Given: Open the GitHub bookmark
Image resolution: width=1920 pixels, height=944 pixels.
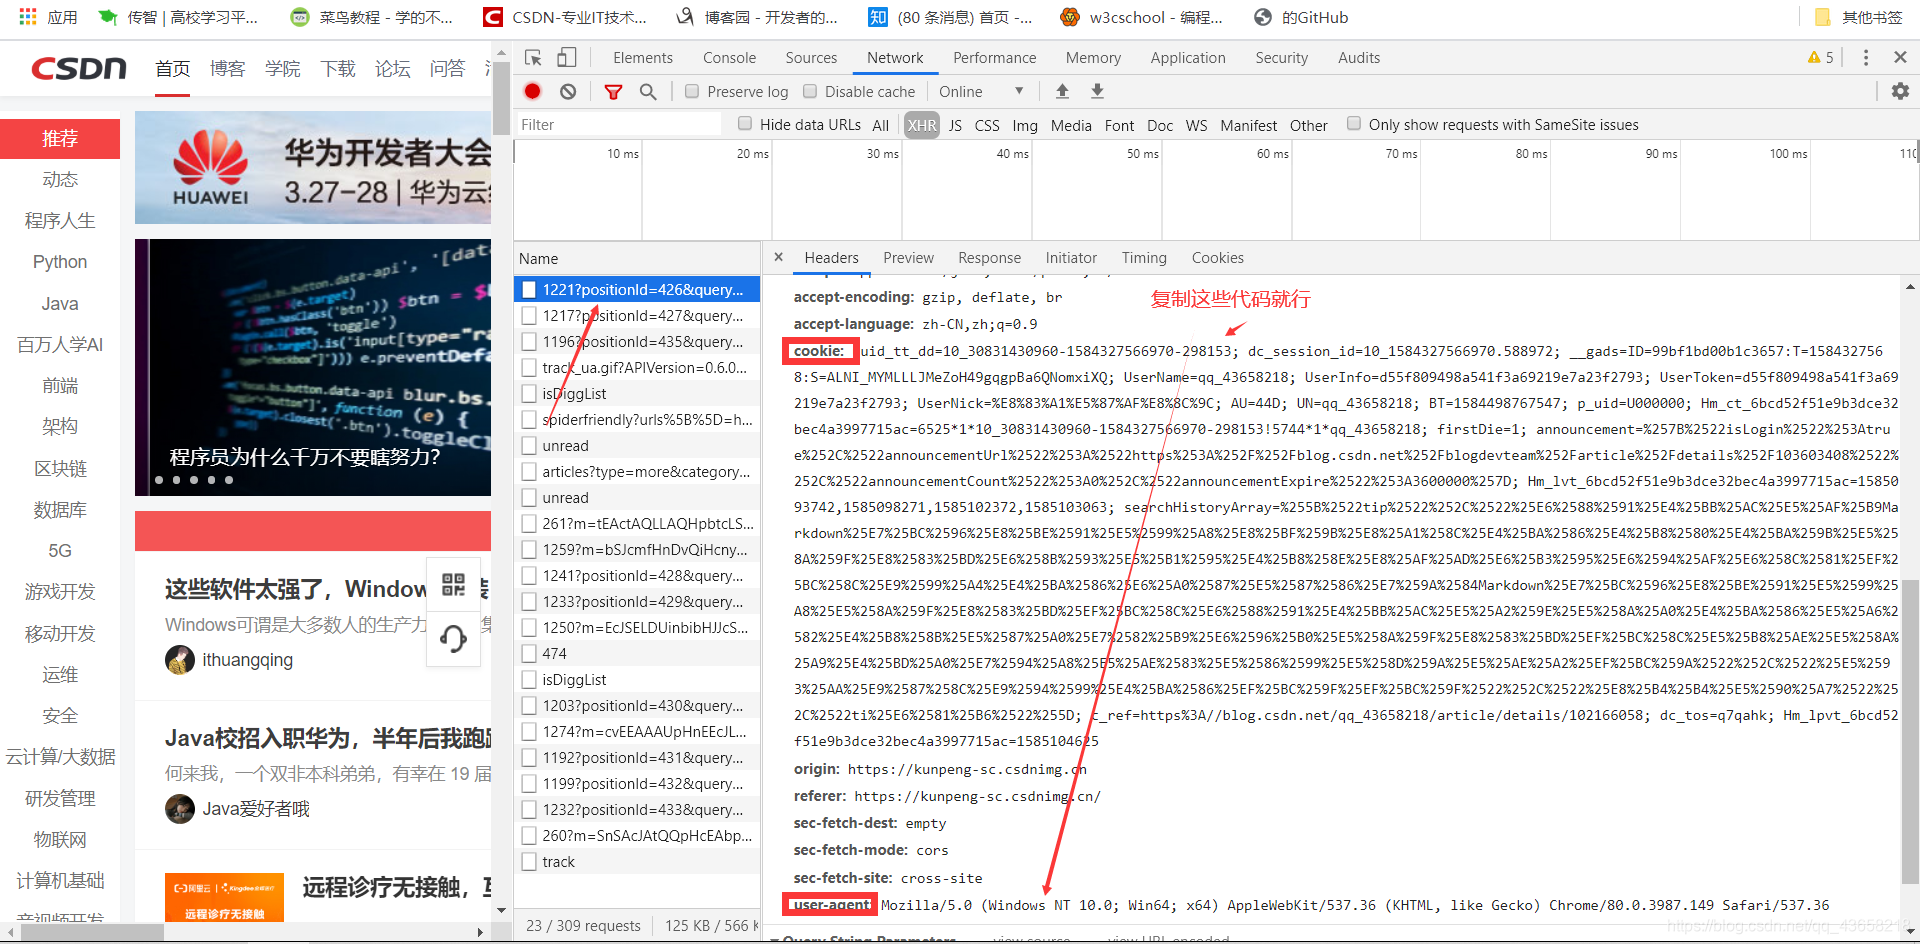Looking at the screenshot, I should (1301, 17).
